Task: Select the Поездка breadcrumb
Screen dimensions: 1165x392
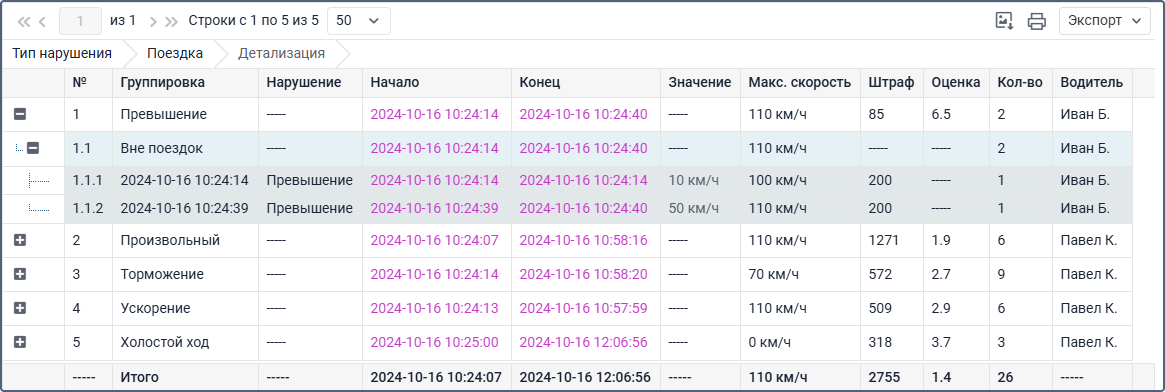Action: [x=175, y=53]
